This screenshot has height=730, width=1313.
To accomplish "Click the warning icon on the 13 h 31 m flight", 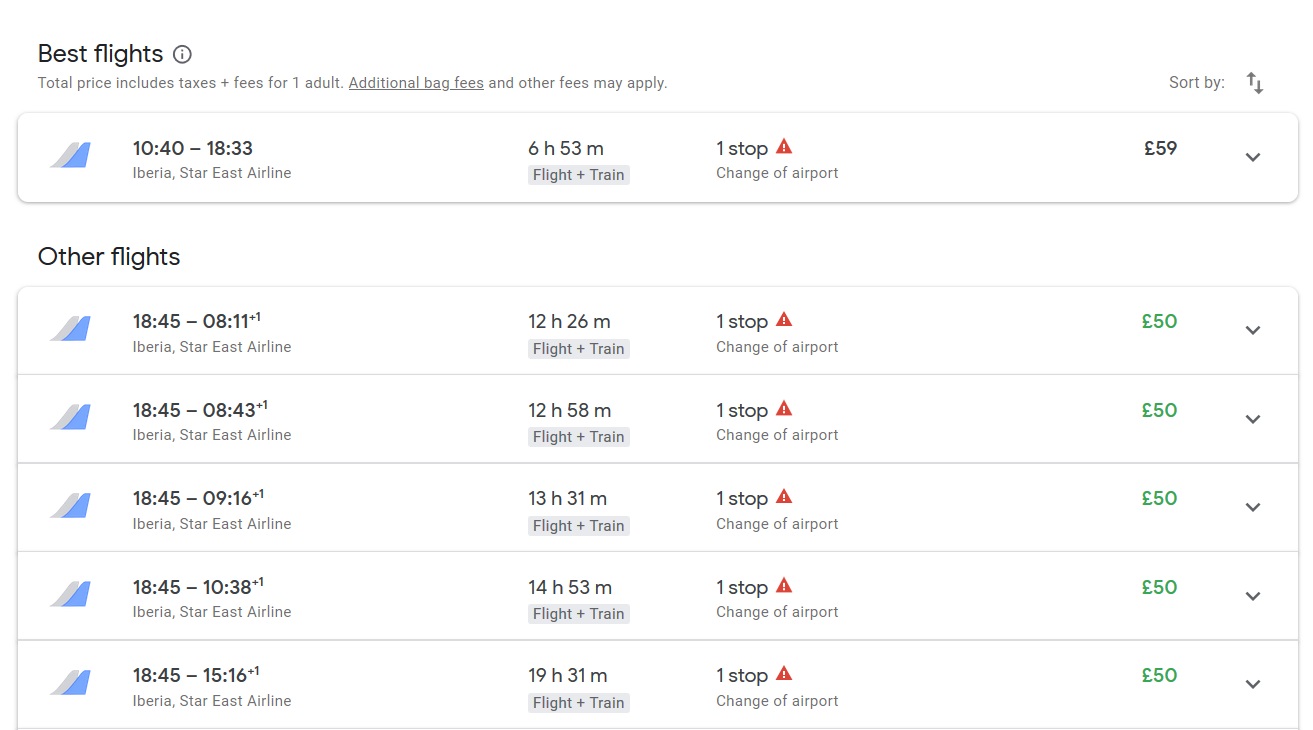I will [x=784, y=497].
